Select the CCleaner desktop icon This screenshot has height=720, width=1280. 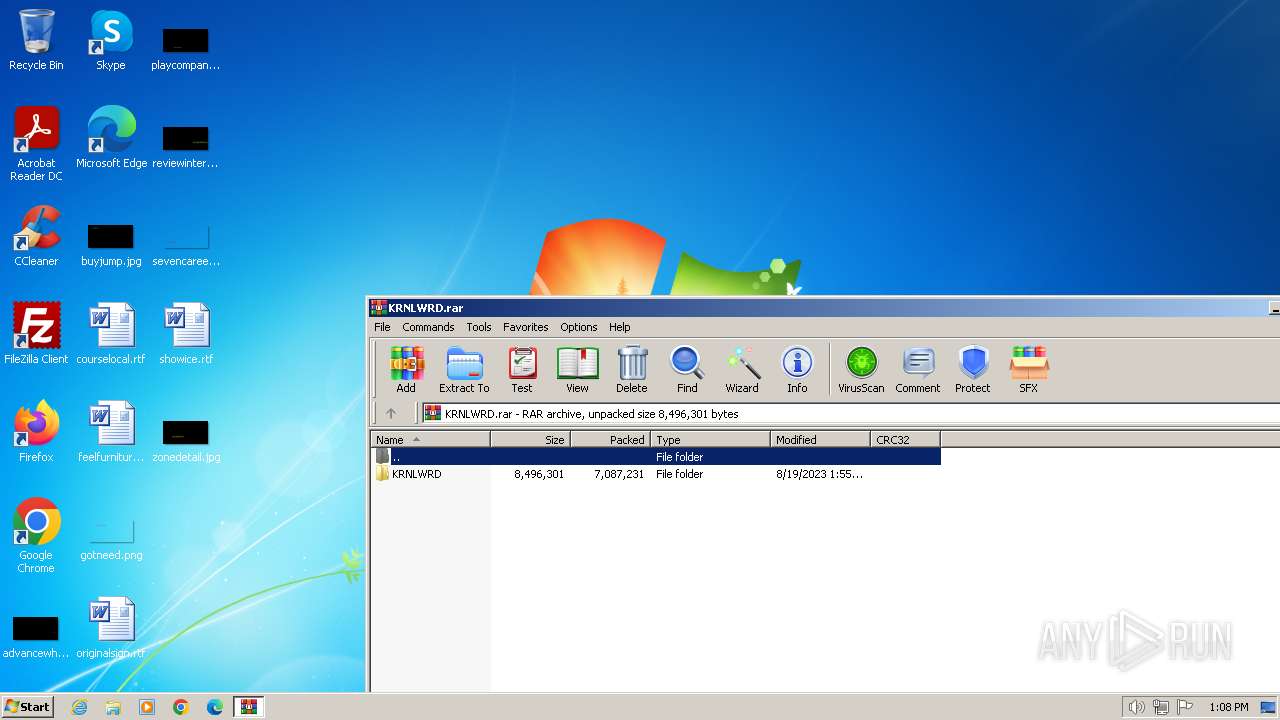(x=36, y=236)
